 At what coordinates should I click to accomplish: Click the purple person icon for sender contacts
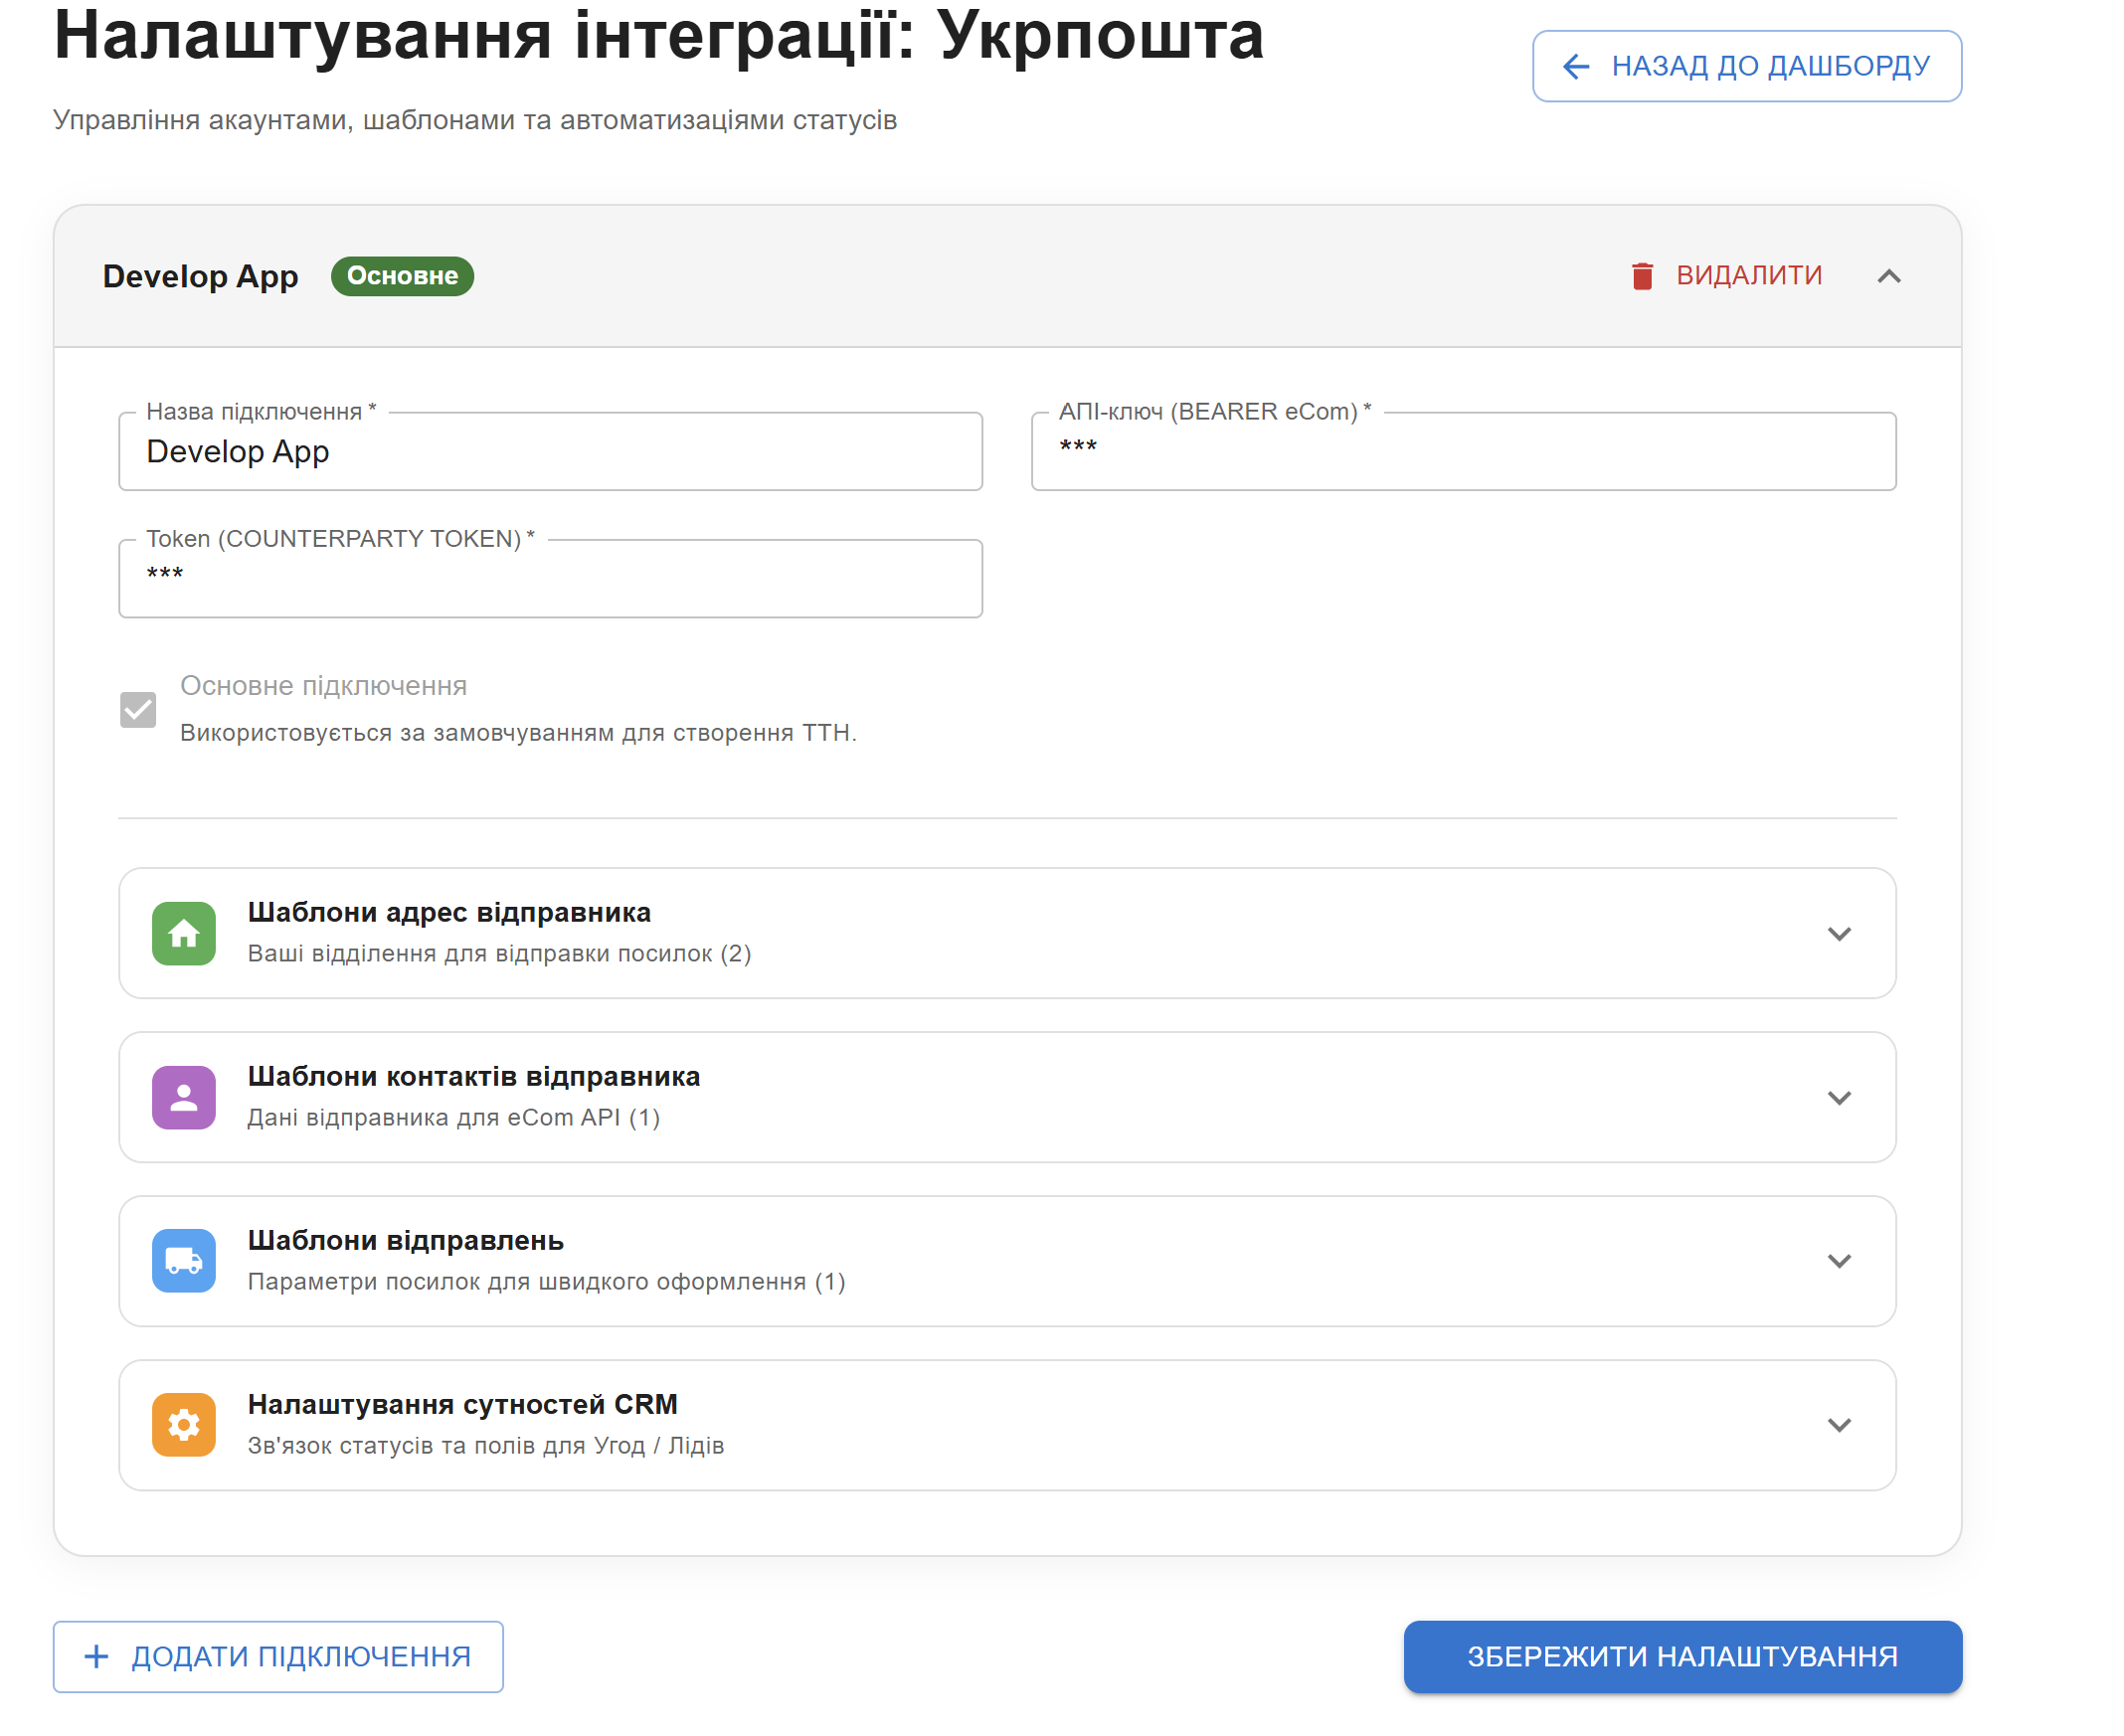(184, 1098)
